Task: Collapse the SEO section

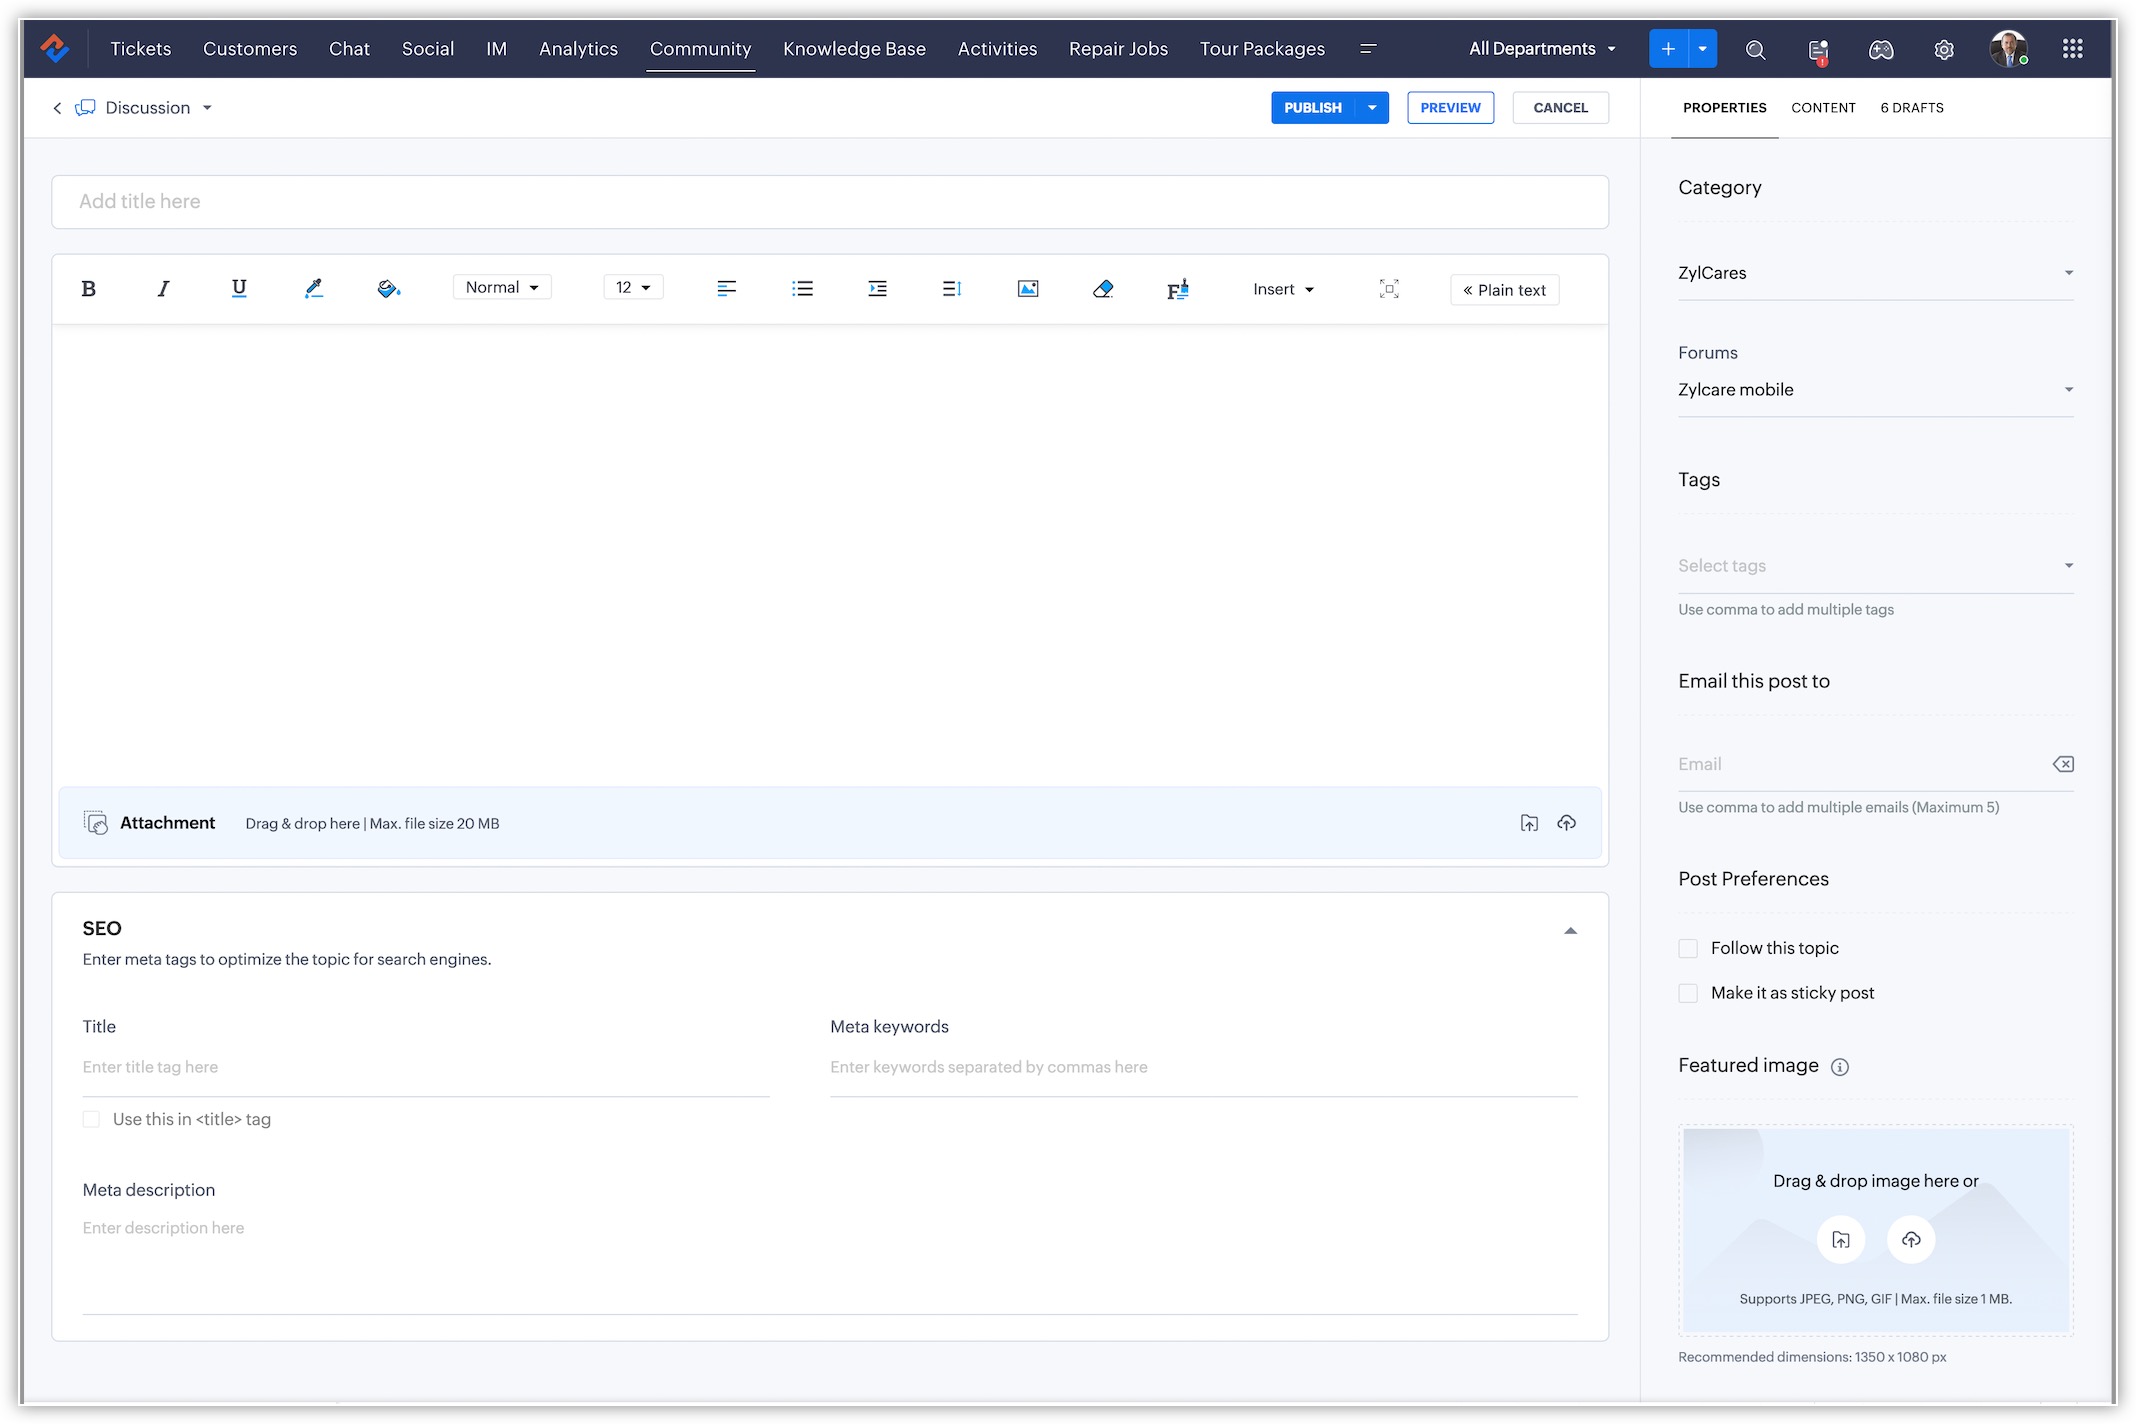Action: pyautogui.click(x=1570, y=930)
